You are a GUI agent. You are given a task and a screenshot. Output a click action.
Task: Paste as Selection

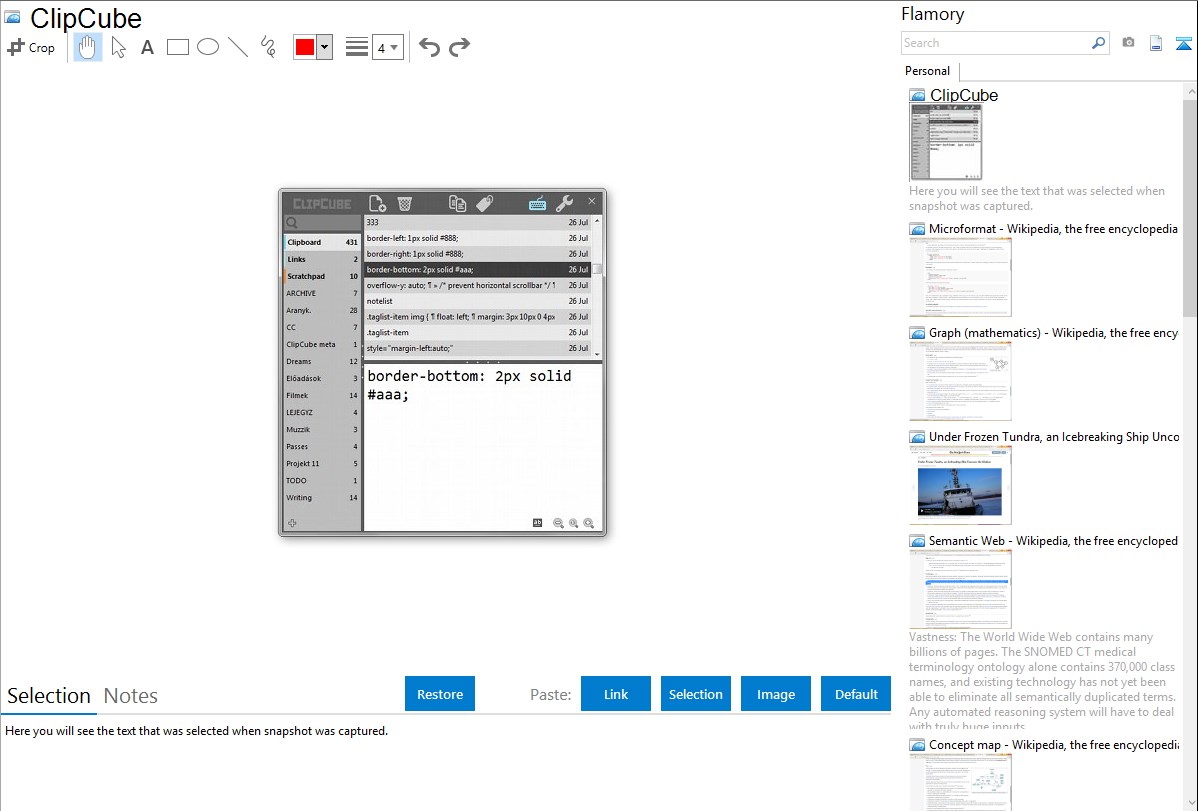point(696,694)
